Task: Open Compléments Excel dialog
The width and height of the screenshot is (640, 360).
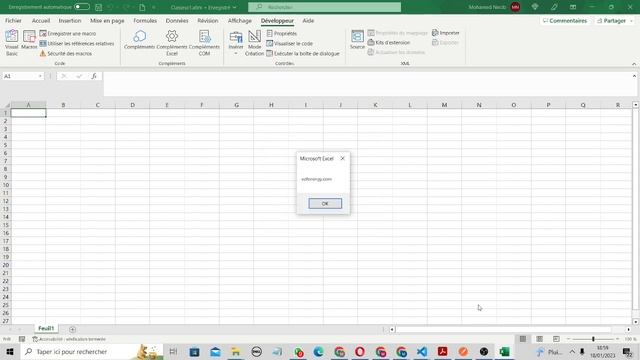Action: coord(172,42)
